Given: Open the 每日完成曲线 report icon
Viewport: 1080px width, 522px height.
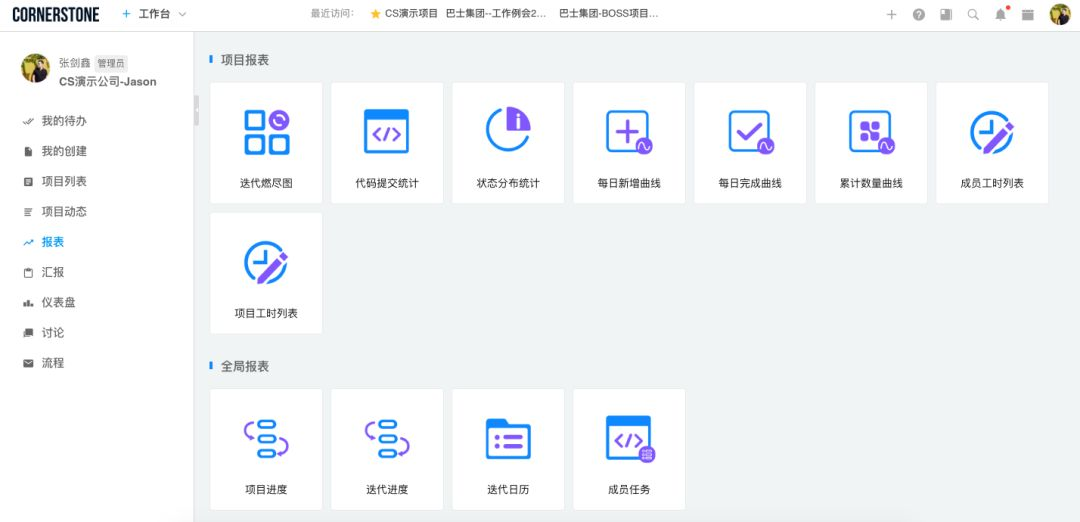Looking at the screenshot, I should tap(751, 132).
